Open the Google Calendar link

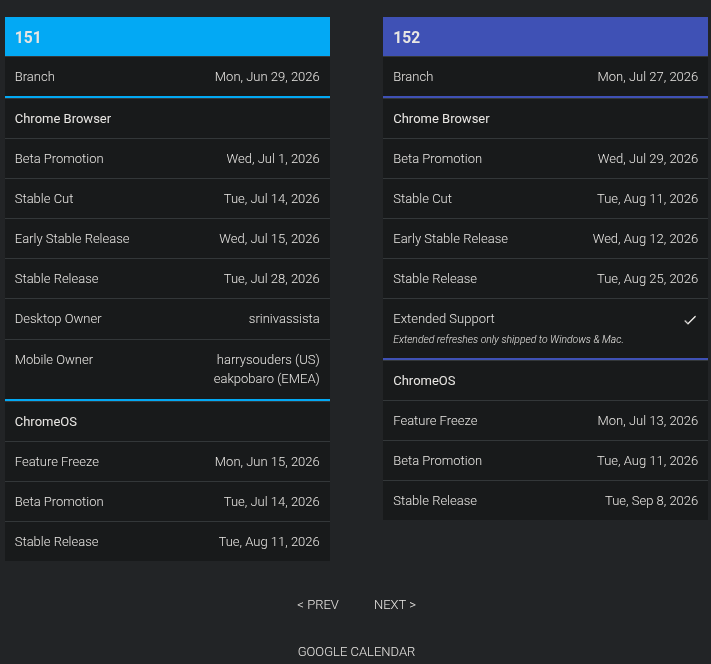(356, 652)
